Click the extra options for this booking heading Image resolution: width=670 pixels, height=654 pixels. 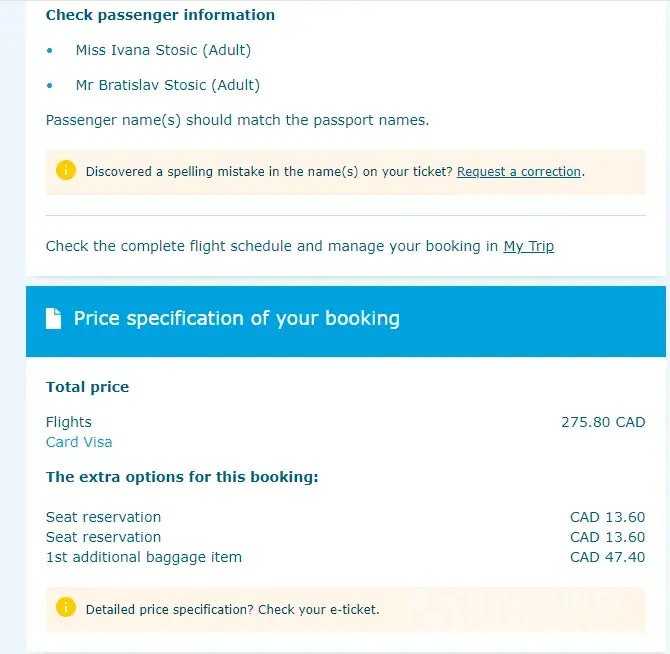(x=182, y=477)
